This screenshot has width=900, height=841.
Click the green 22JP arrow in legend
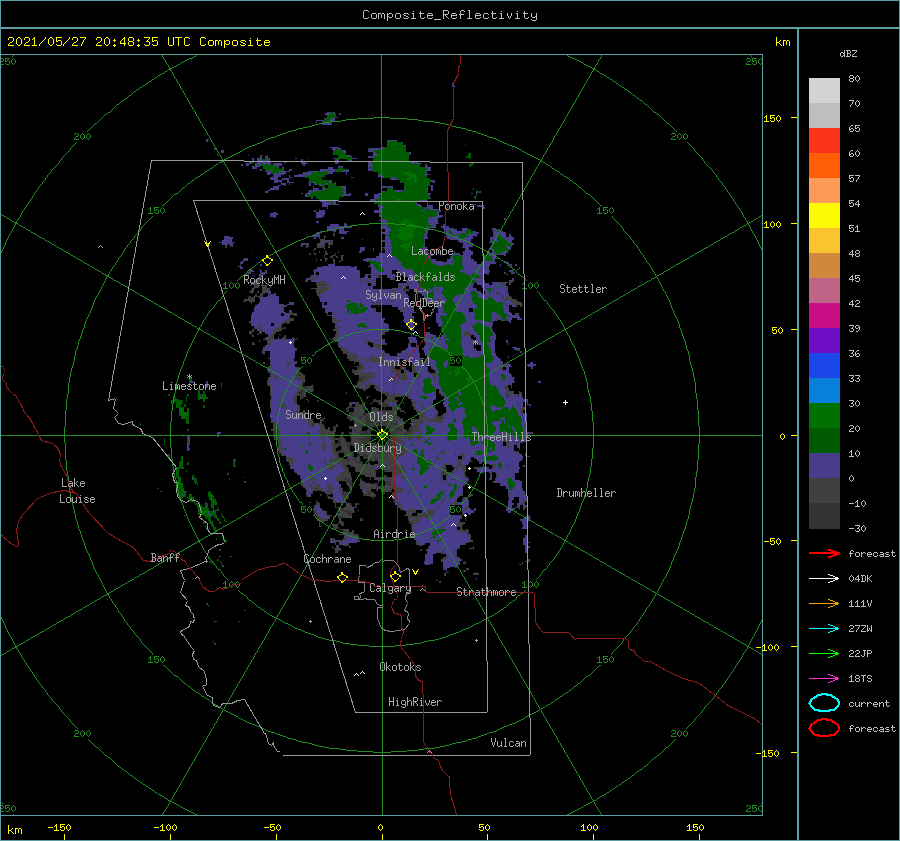pos(824,653)
